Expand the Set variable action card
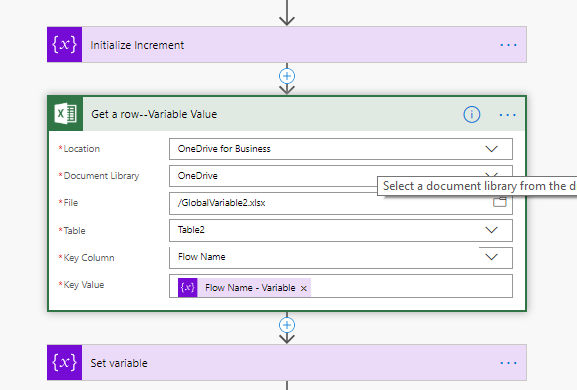 (287, 363)
